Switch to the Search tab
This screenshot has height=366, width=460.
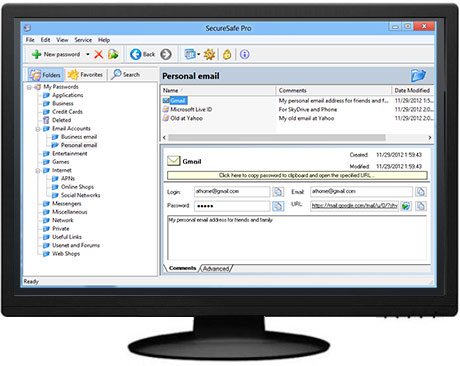pos(126,75)
